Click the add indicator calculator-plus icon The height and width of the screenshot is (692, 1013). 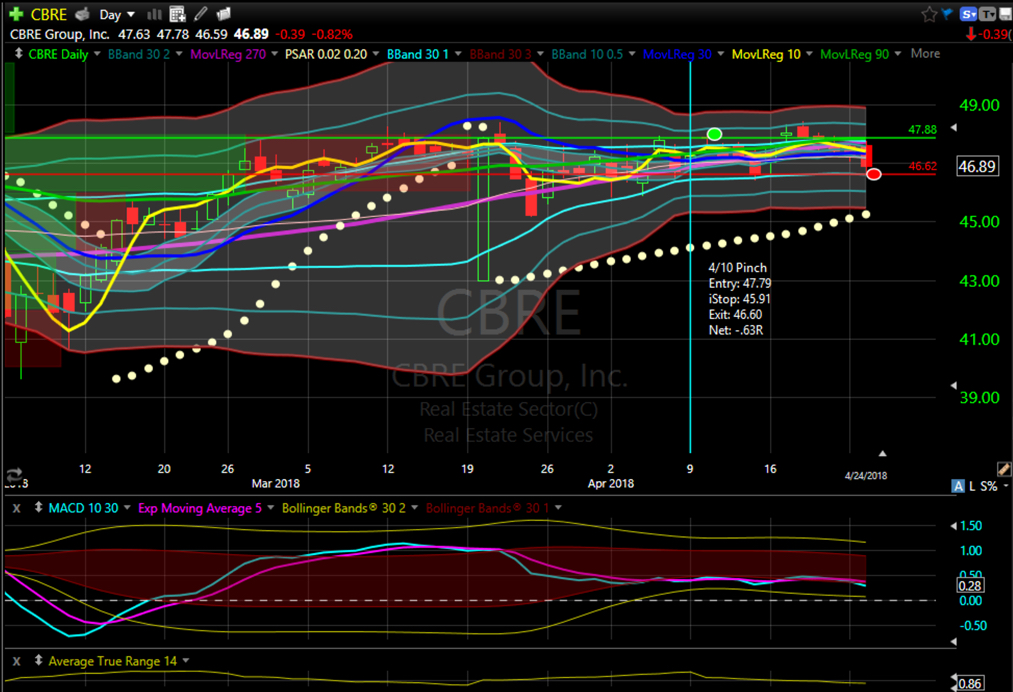coord(178,14)
